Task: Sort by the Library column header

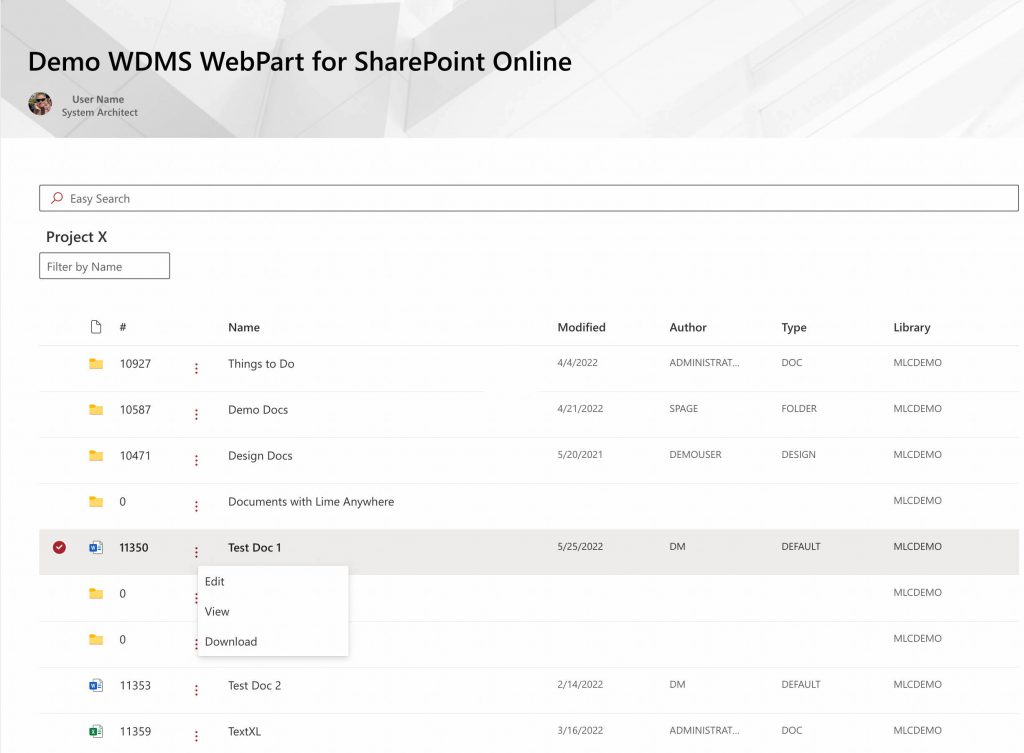Action: tap(912, 327)
